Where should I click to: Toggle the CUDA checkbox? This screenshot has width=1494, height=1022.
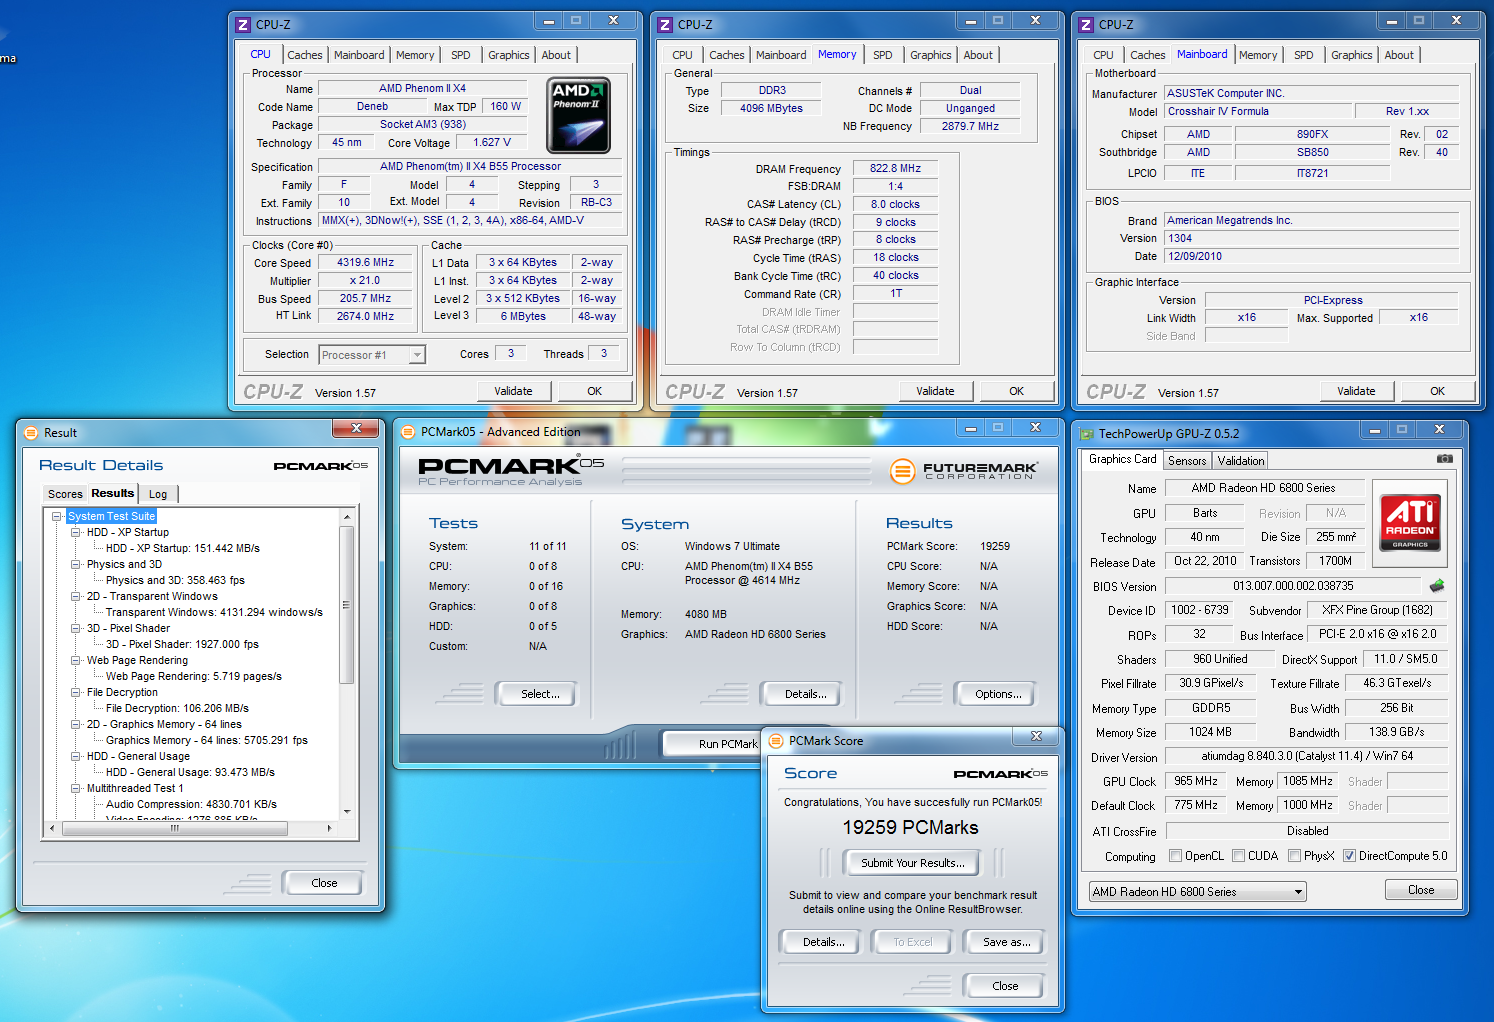tap(1239, 856)
